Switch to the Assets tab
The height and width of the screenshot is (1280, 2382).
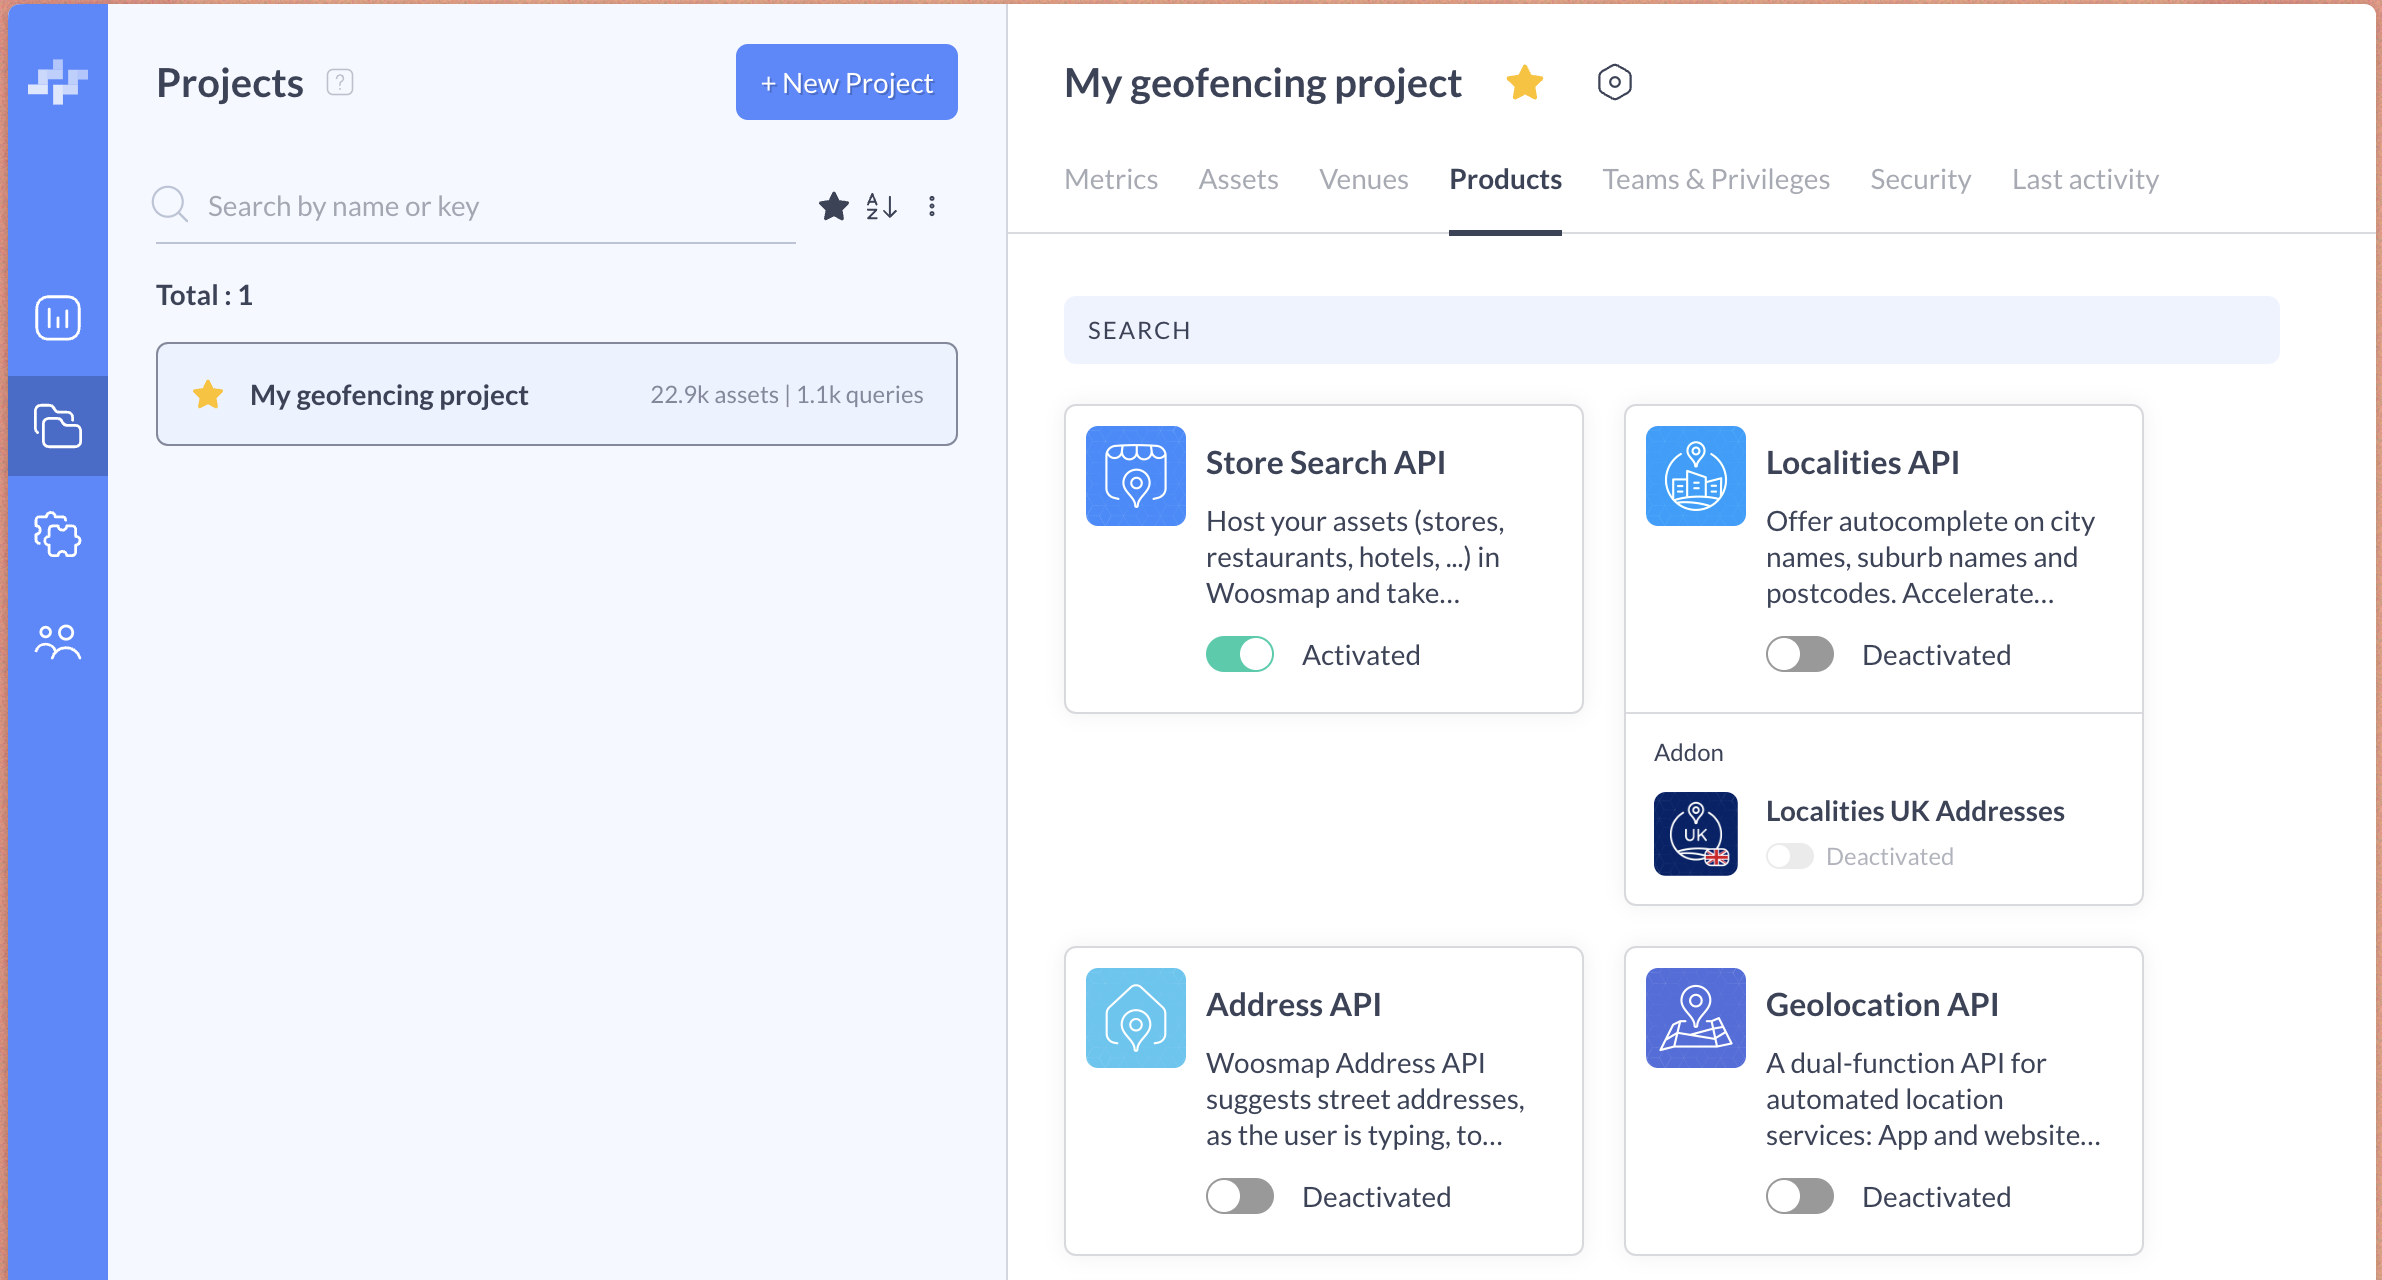tap(1238, 179)
